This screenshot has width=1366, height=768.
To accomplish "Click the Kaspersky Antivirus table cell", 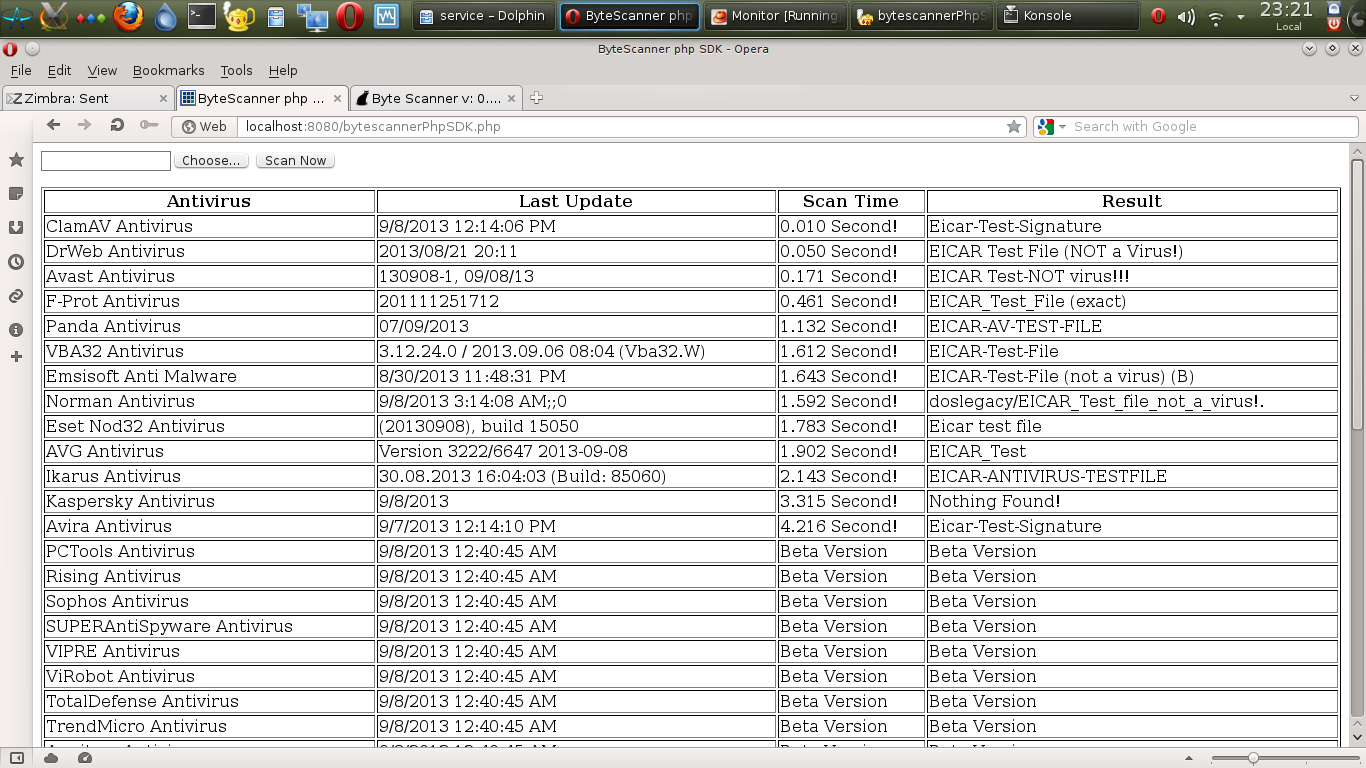I will coord(210,501).
